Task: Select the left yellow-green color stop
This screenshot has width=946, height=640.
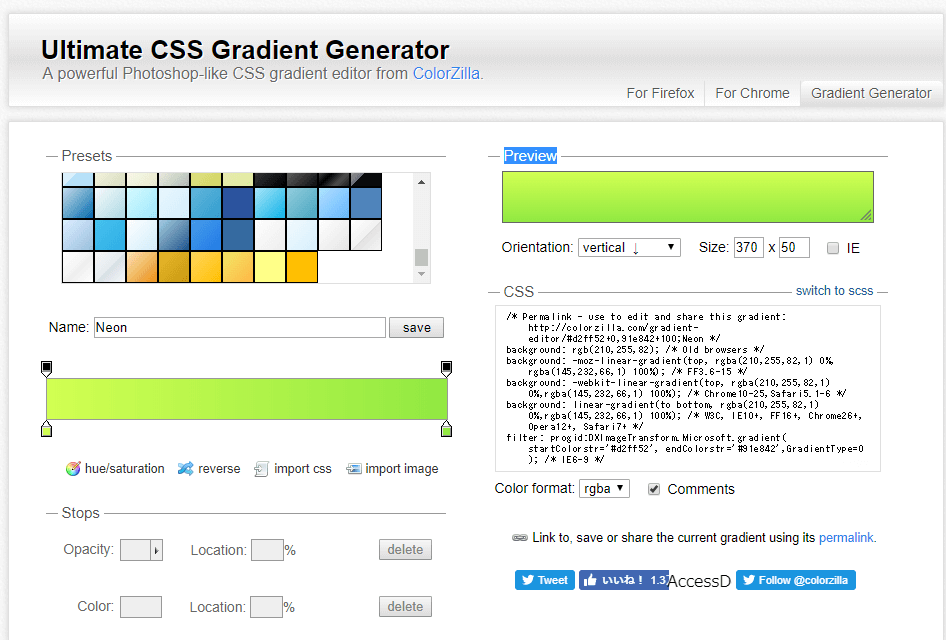Action: pyautogui.click(x=46, y=429)
